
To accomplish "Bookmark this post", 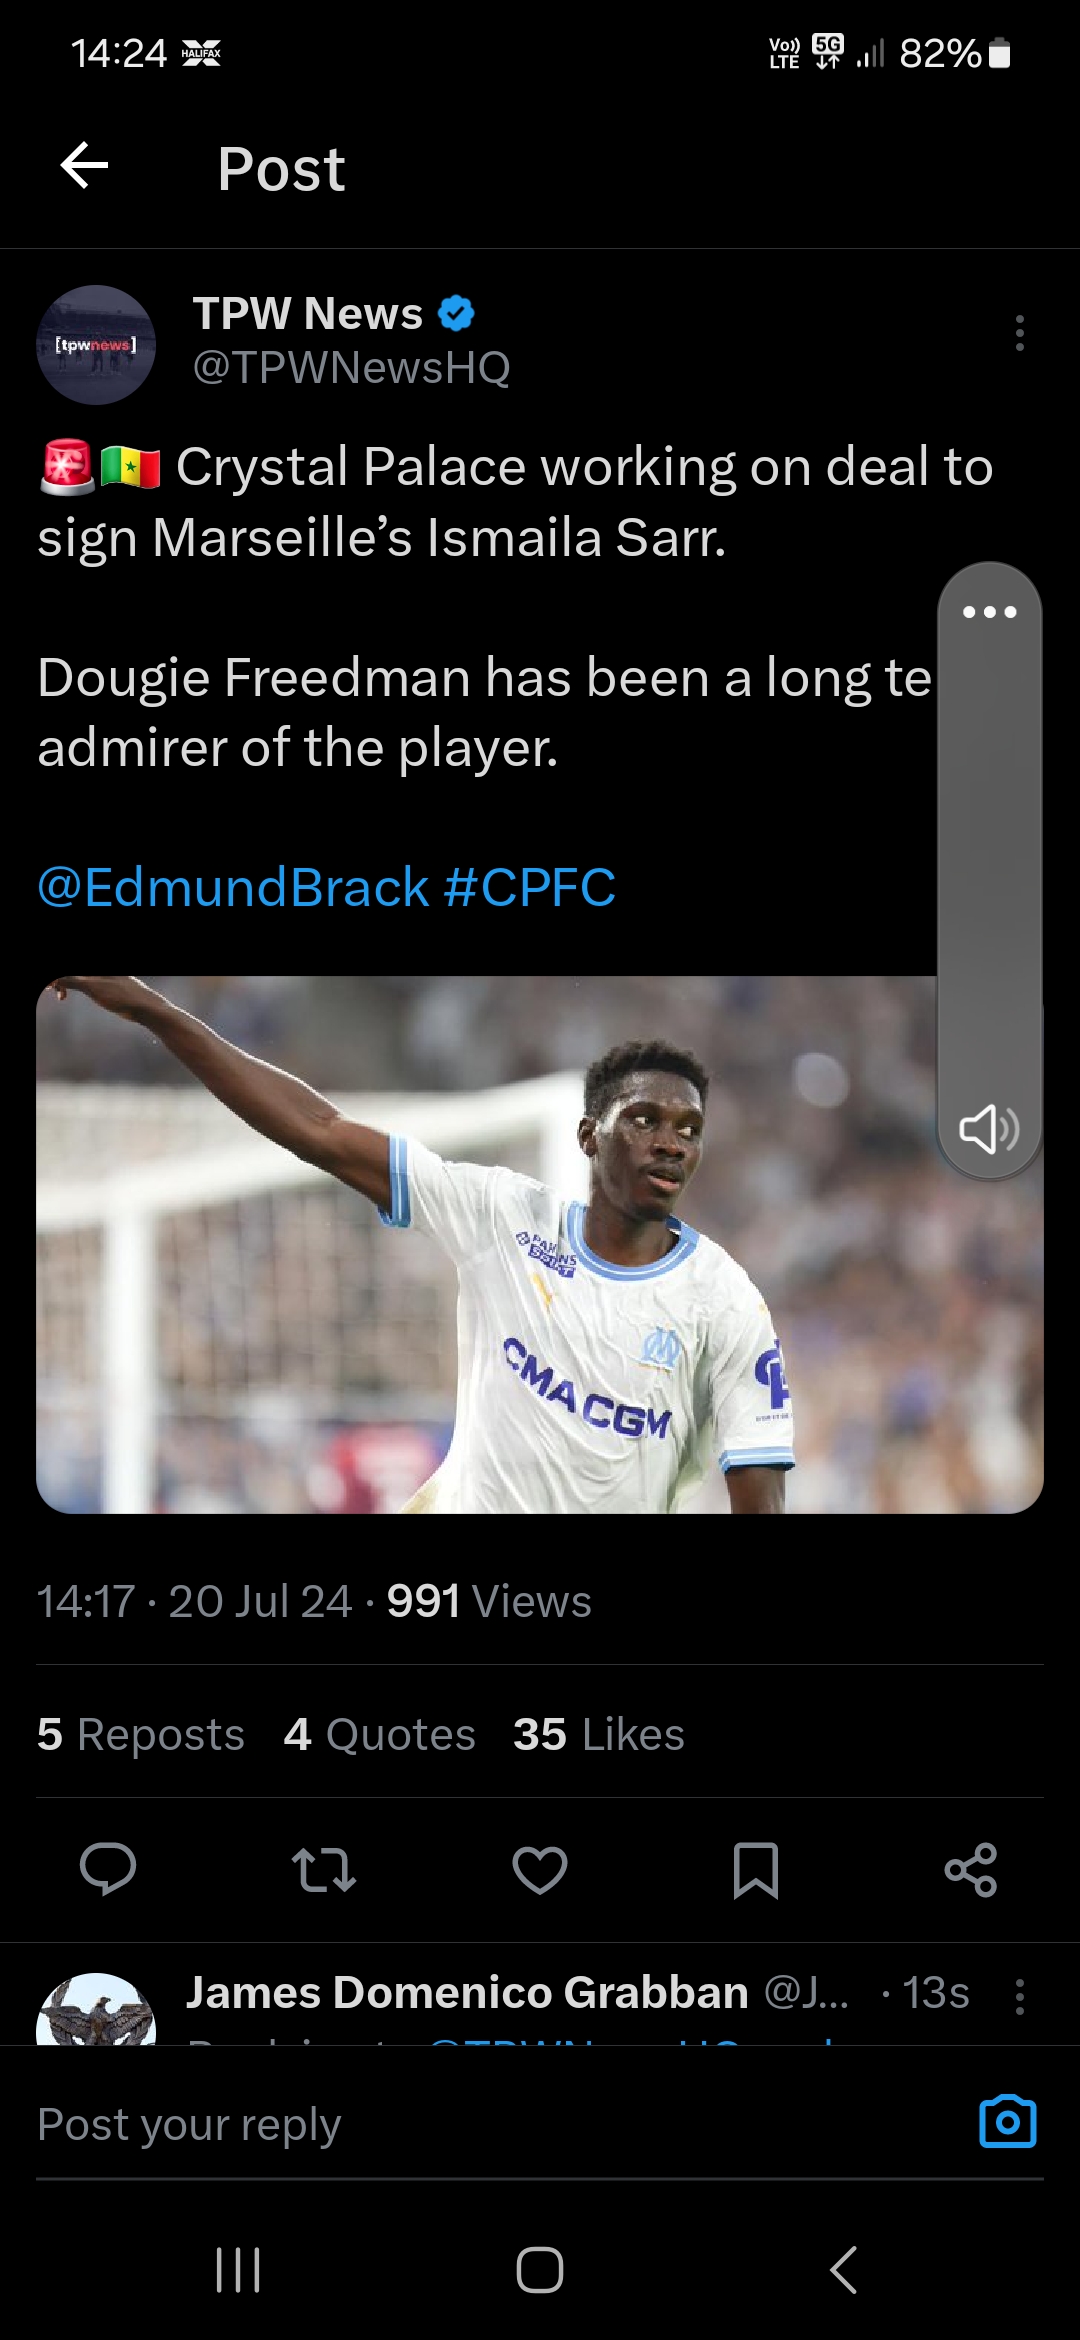I will 756,1870.
